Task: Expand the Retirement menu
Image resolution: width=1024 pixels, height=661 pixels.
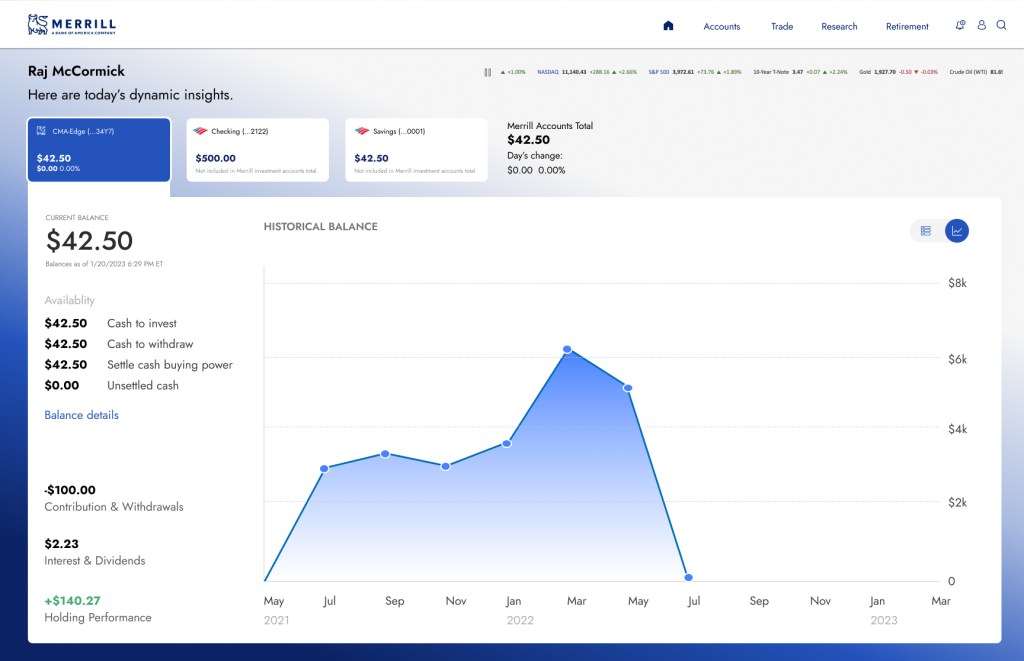Action: pyautogui.click(x=907, y=27)
